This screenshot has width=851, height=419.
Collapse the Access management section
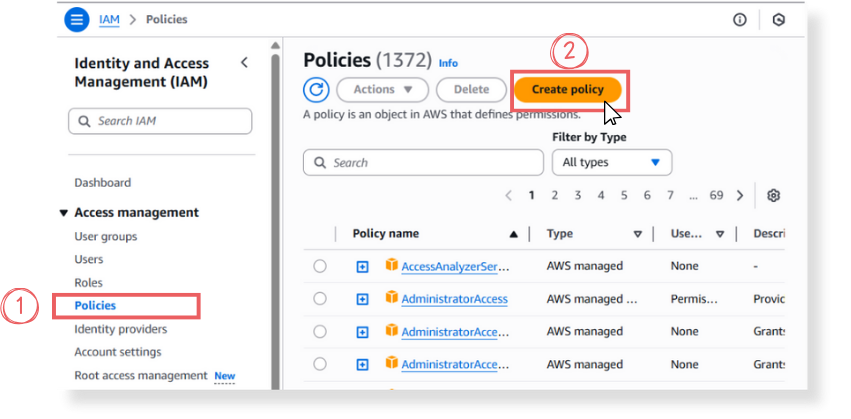(x=64, y=213)
